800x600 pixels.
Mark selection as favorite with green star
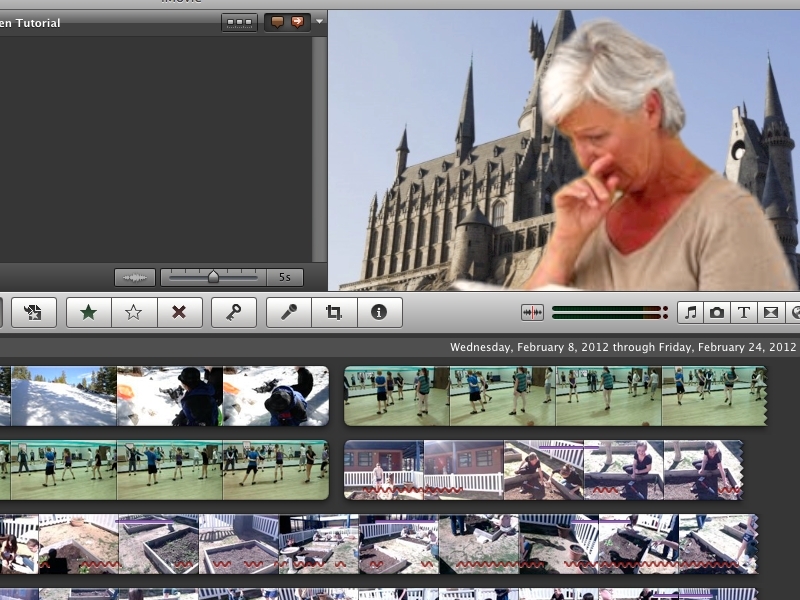89,312
